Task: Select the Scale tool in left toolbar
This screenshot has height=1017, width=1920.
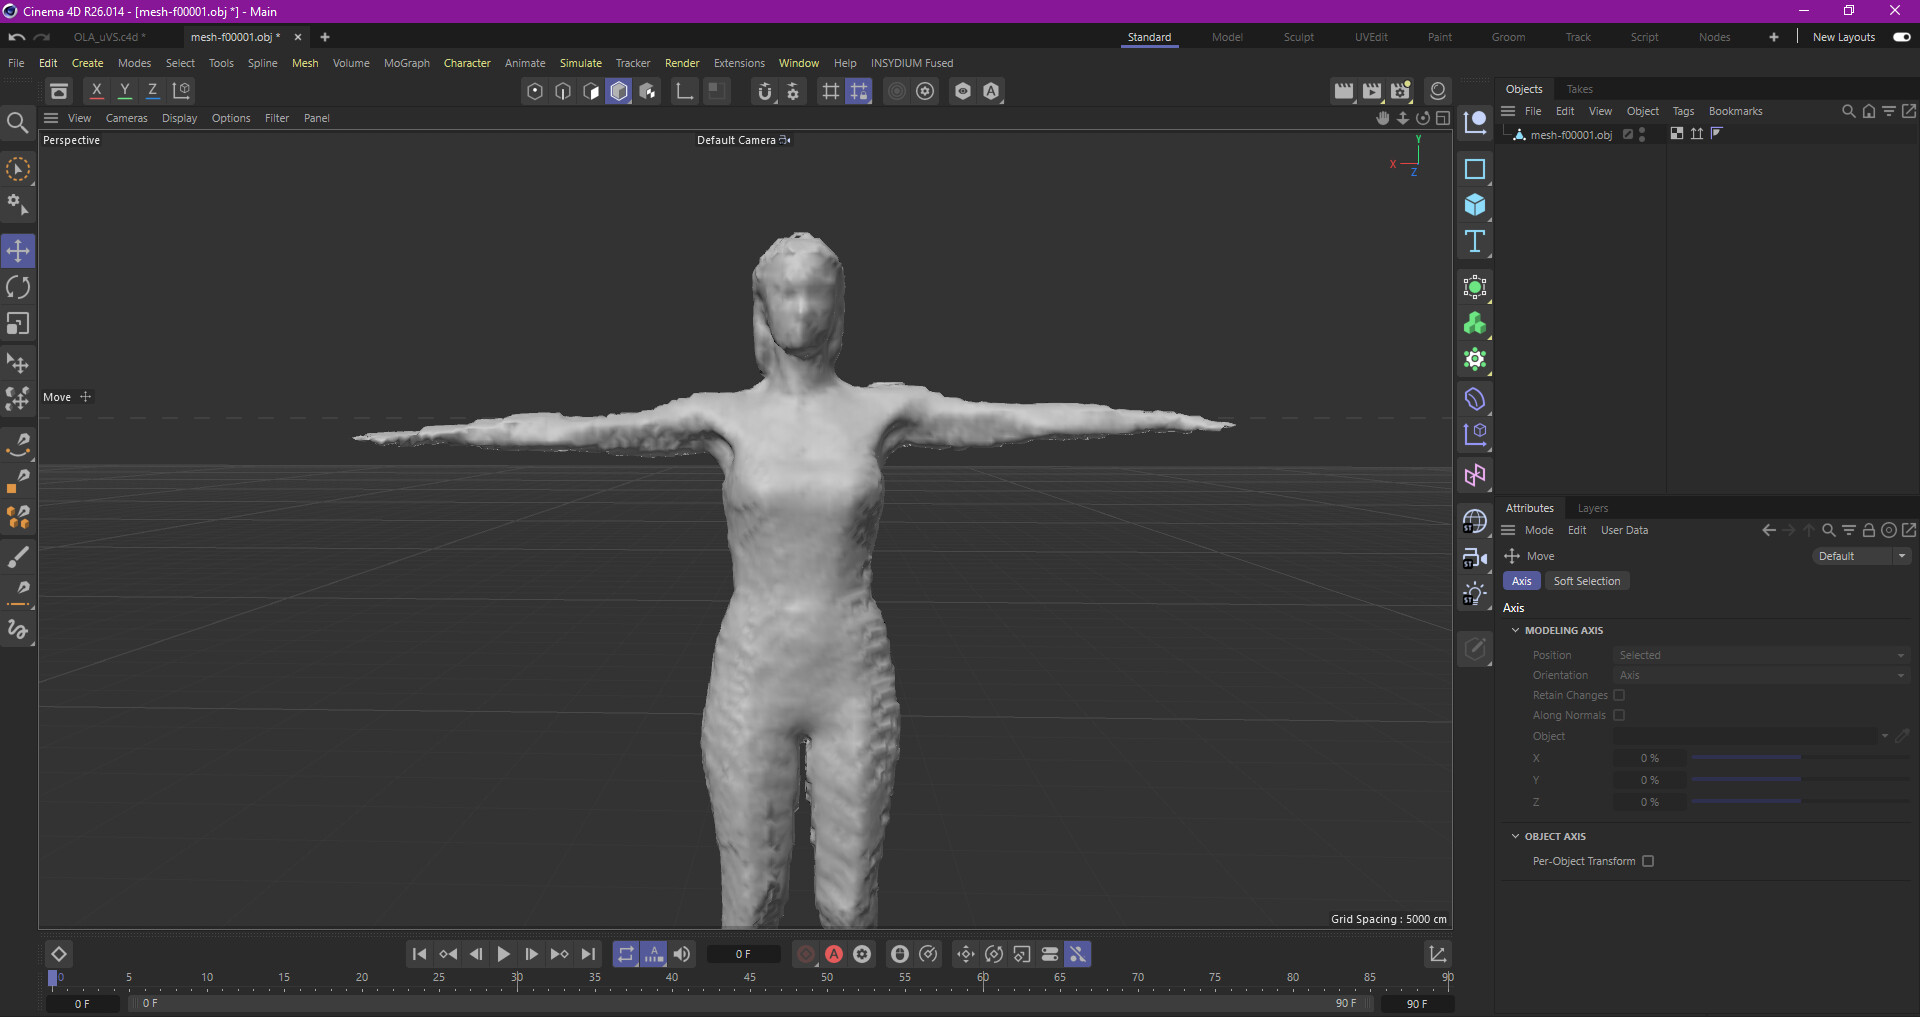Action: click(18, 324)
